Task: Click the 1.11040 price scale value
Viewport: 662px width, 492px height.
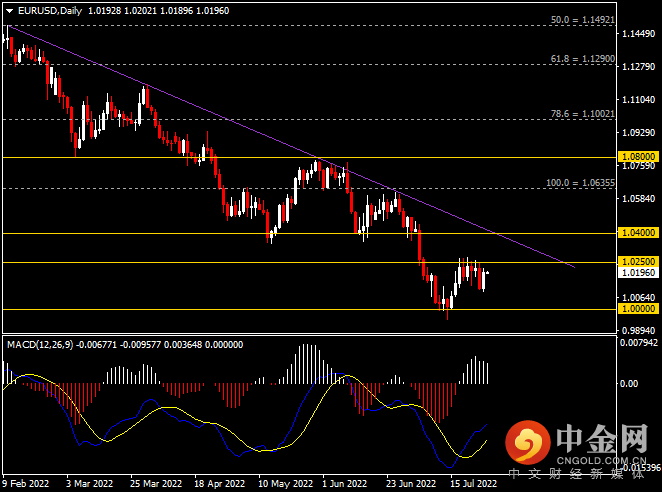Action: [639, 100]
